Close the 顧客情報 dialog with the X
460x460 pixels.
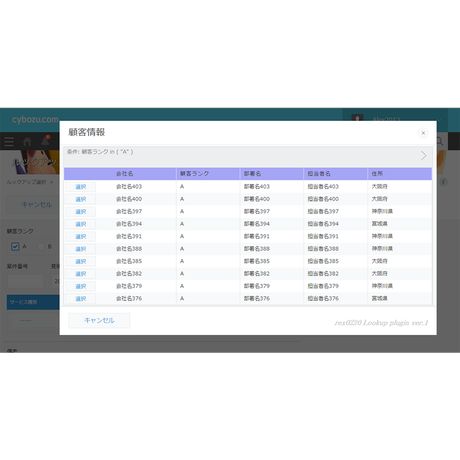click(x=423, y=133)
